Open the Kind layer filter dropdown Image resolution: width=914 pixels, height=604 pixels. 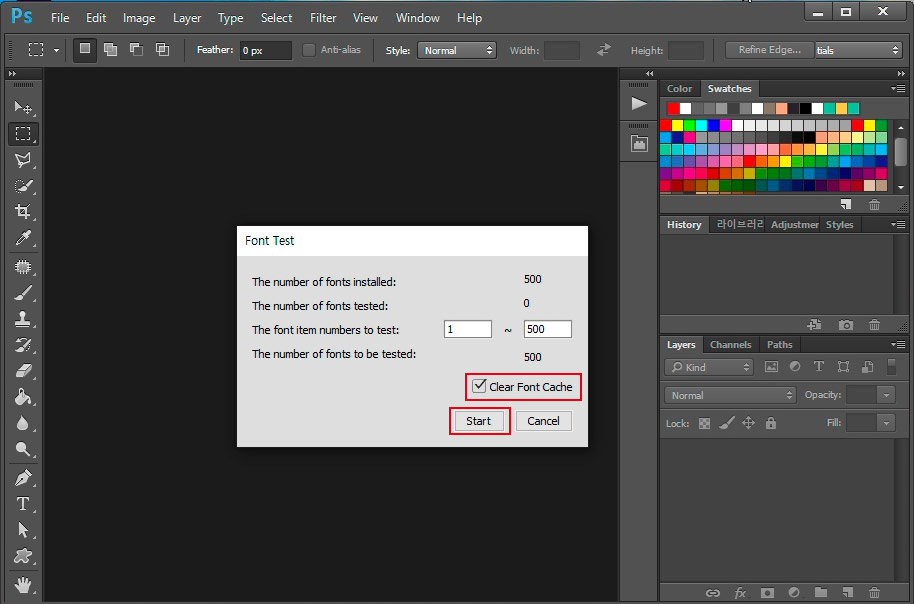pyautogui.click(x=709, y=367)
